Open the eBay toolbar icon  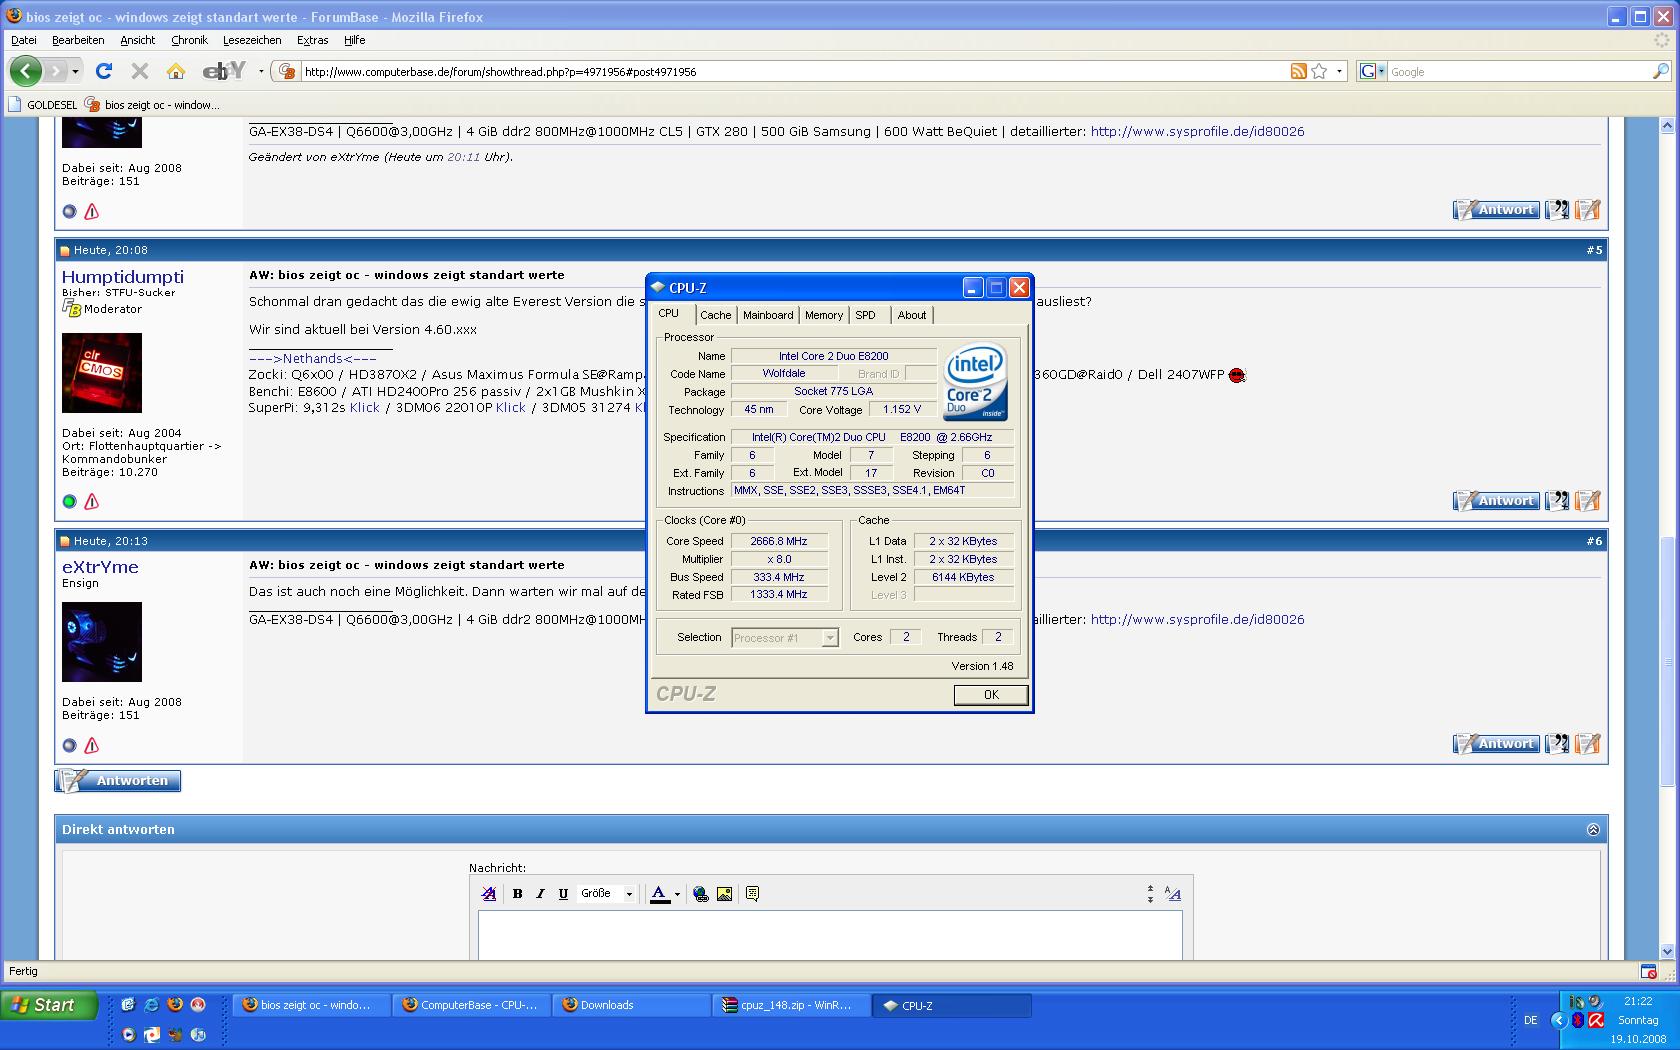224,70
